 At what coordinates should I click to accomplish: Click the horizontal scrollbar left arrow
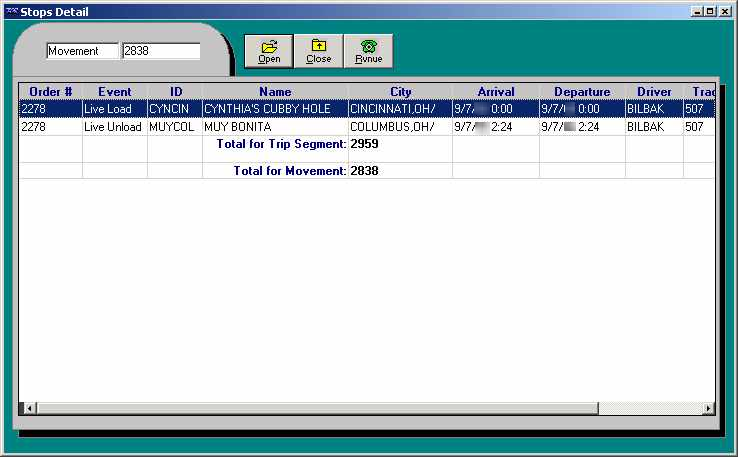(x=29, y=408)
